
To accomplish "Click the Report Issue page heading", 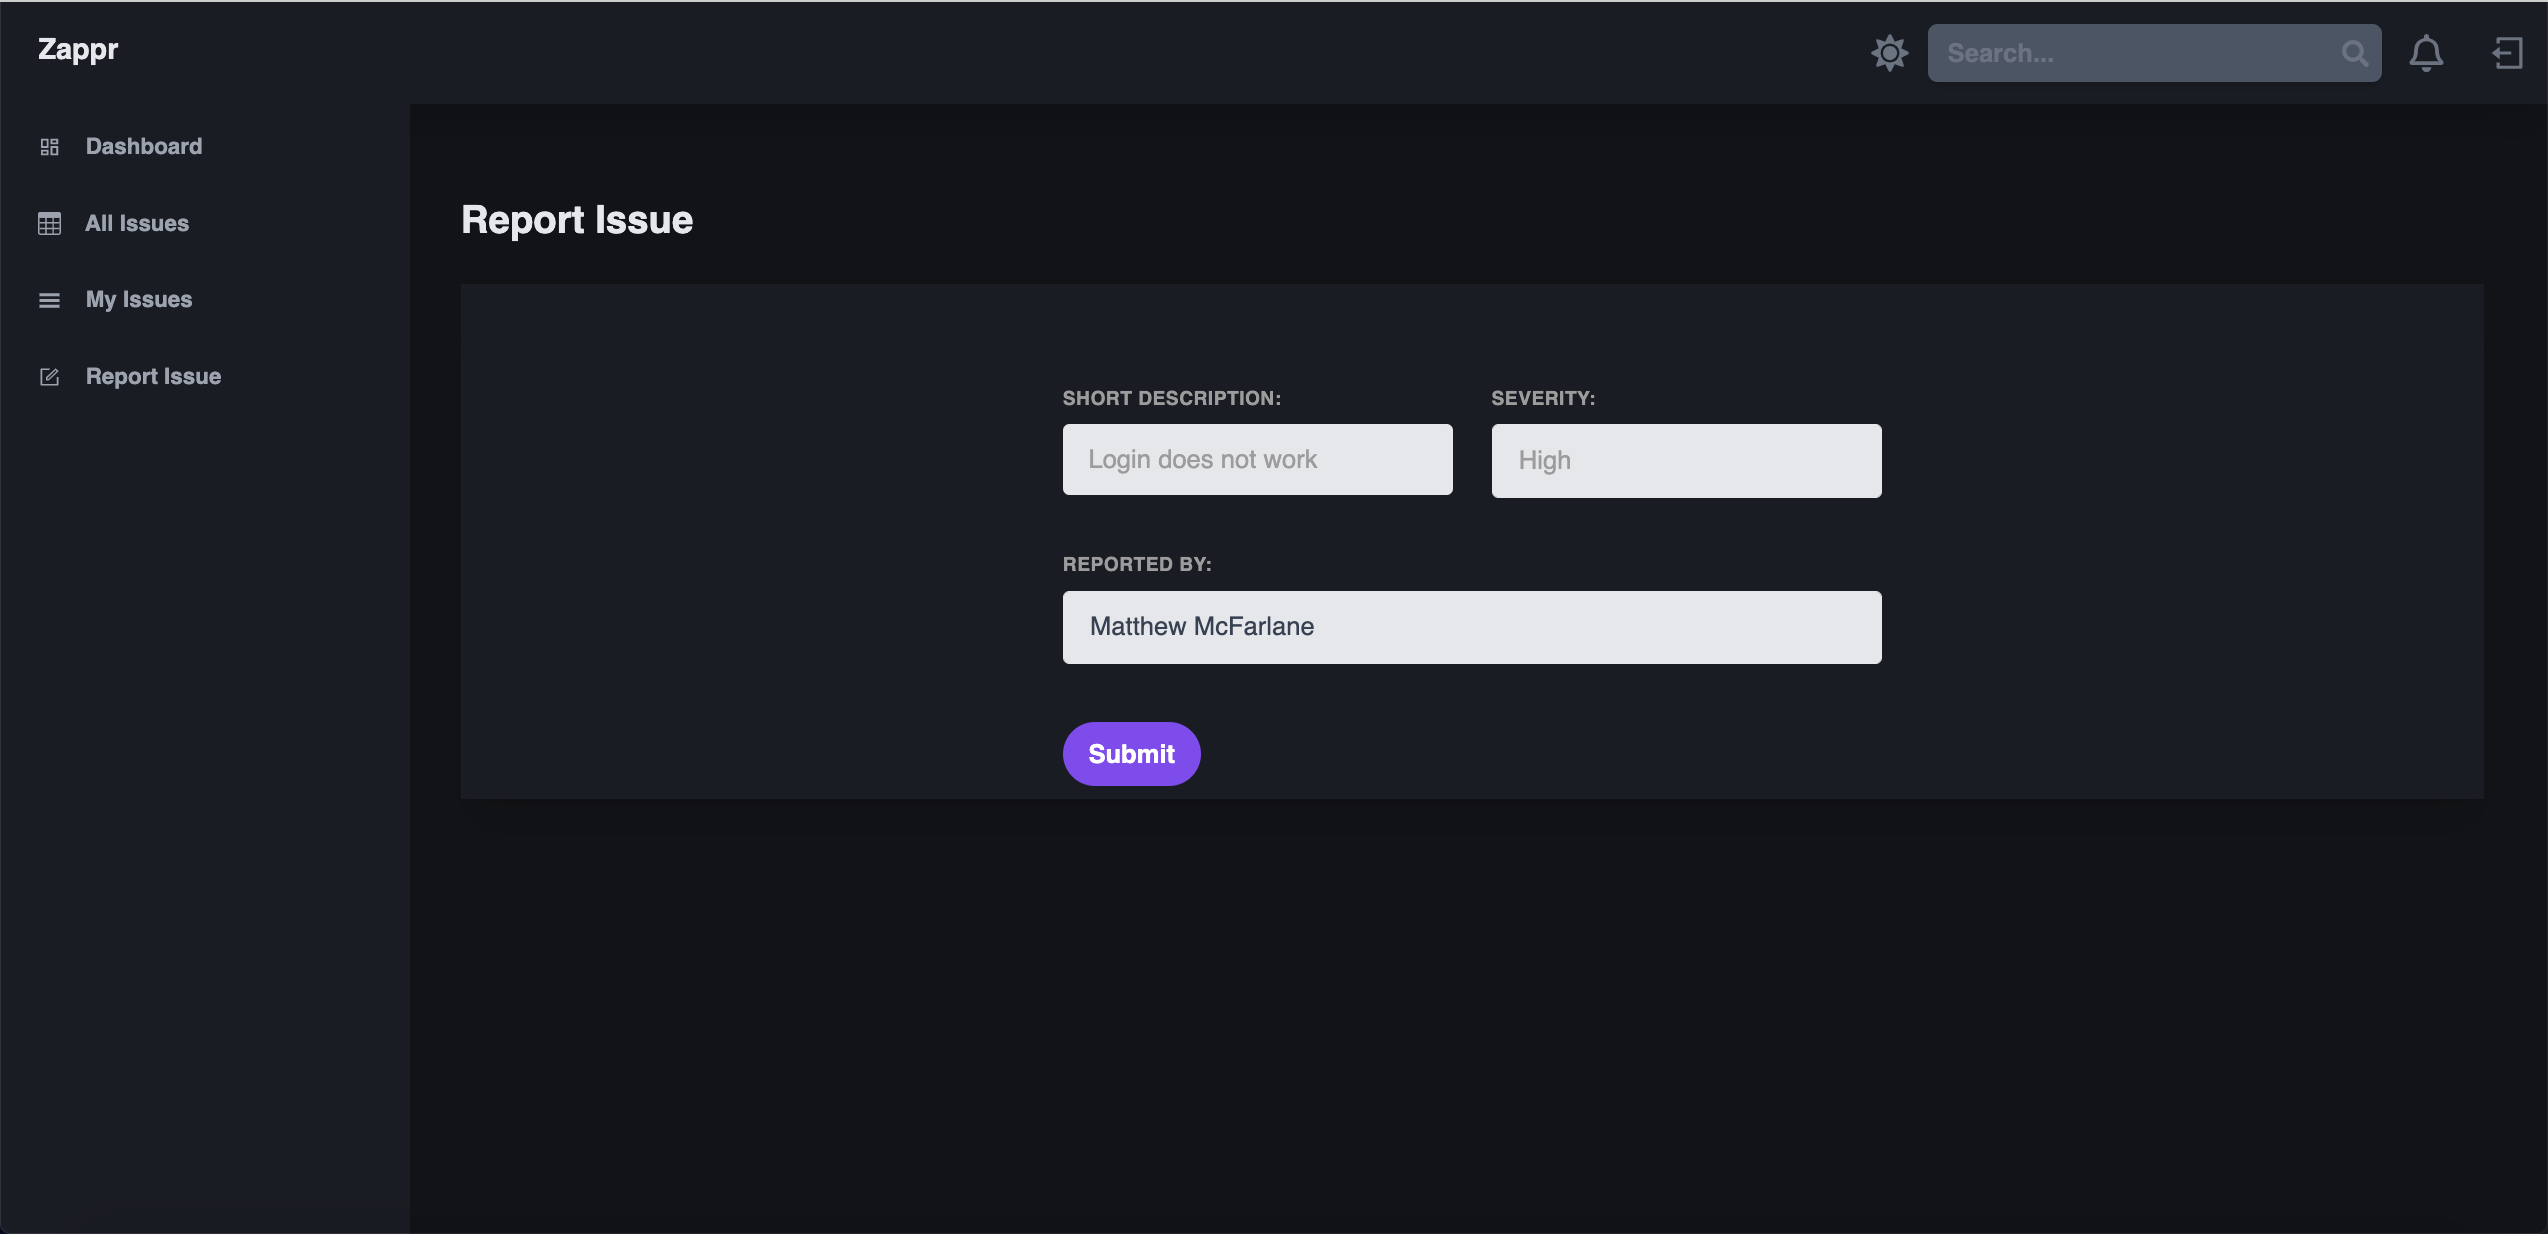I will pyautogui.click(x=577, y=220).
